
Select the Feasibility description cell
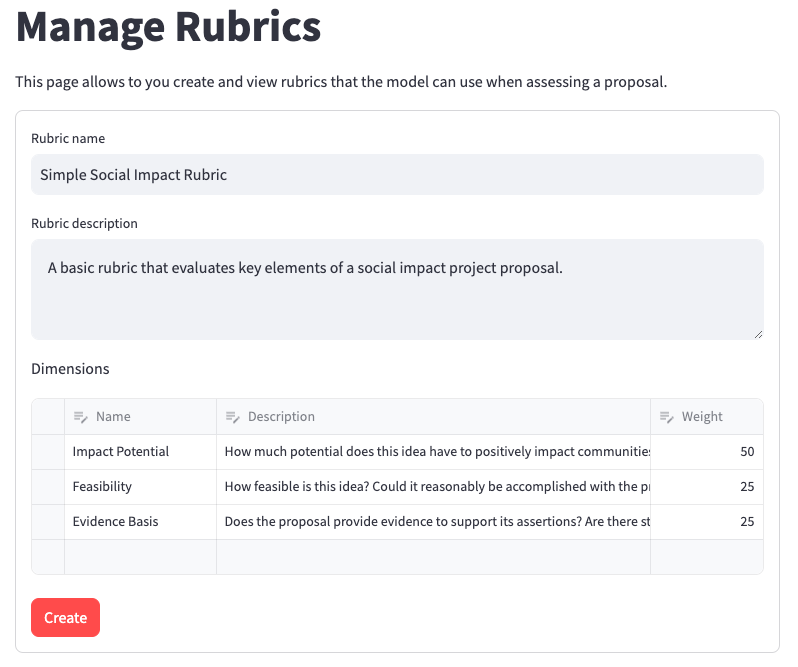coord(433,487)
